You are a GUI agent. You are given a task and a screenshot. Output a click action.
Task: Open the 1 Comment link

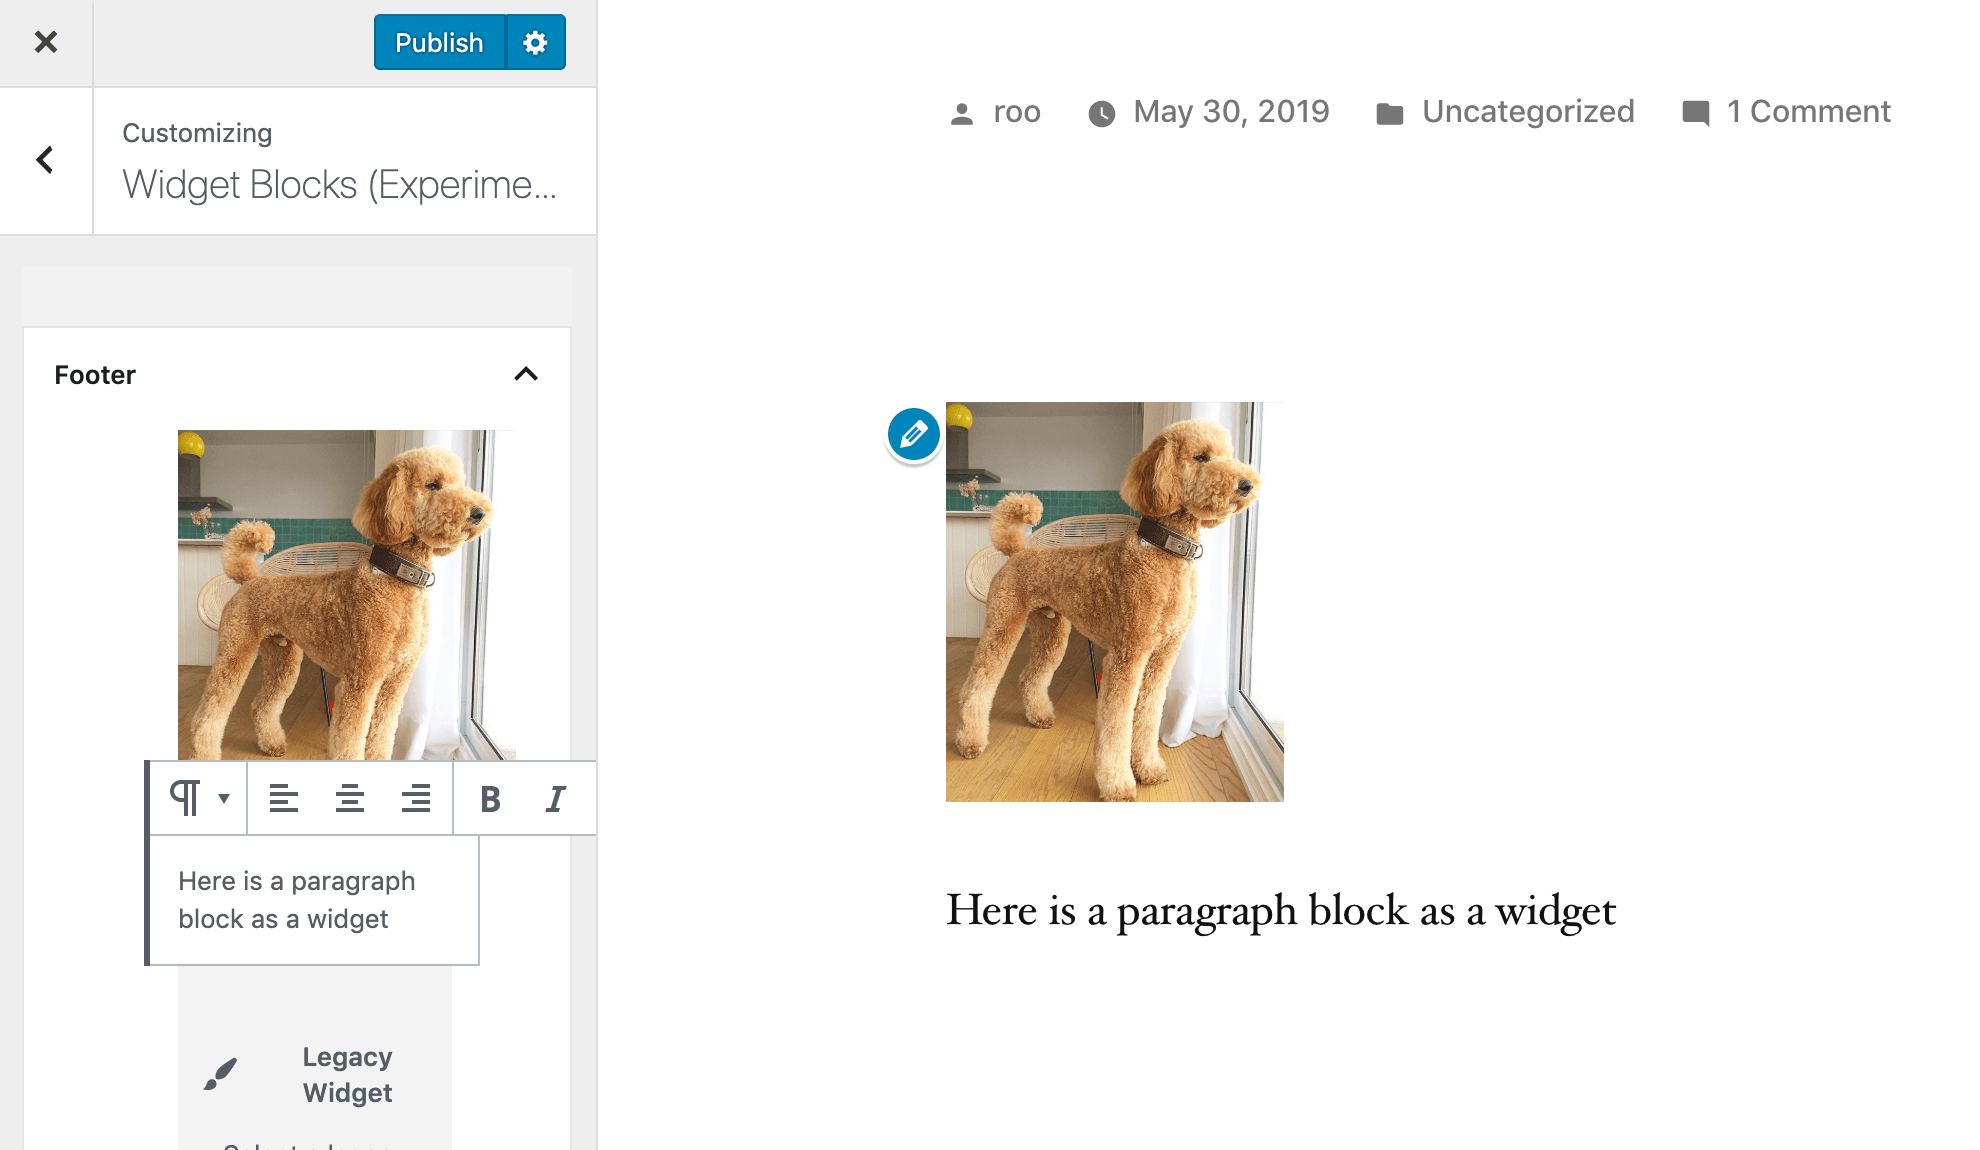(1807, 112)
